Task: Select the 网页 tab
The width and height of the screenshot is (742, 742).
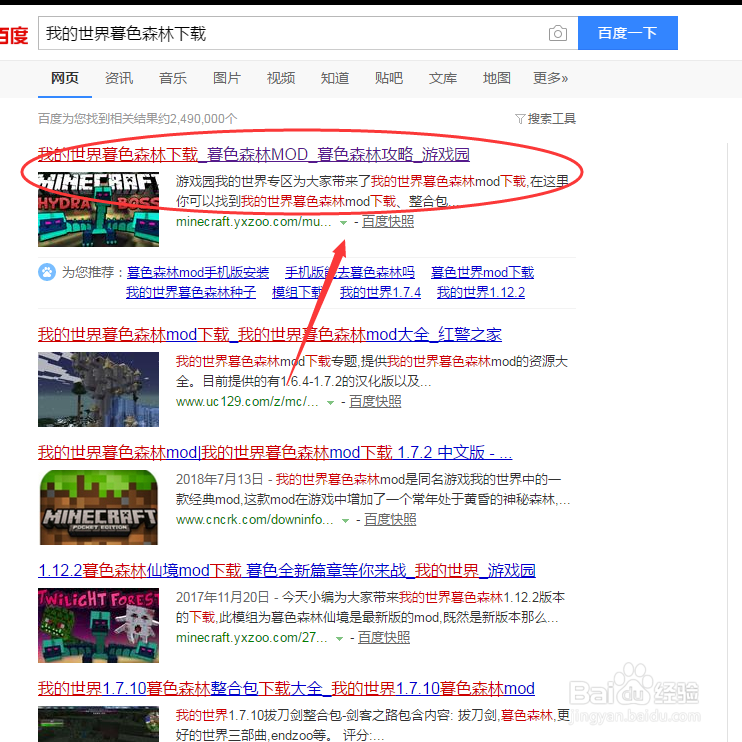Action: tap(65, 78)
